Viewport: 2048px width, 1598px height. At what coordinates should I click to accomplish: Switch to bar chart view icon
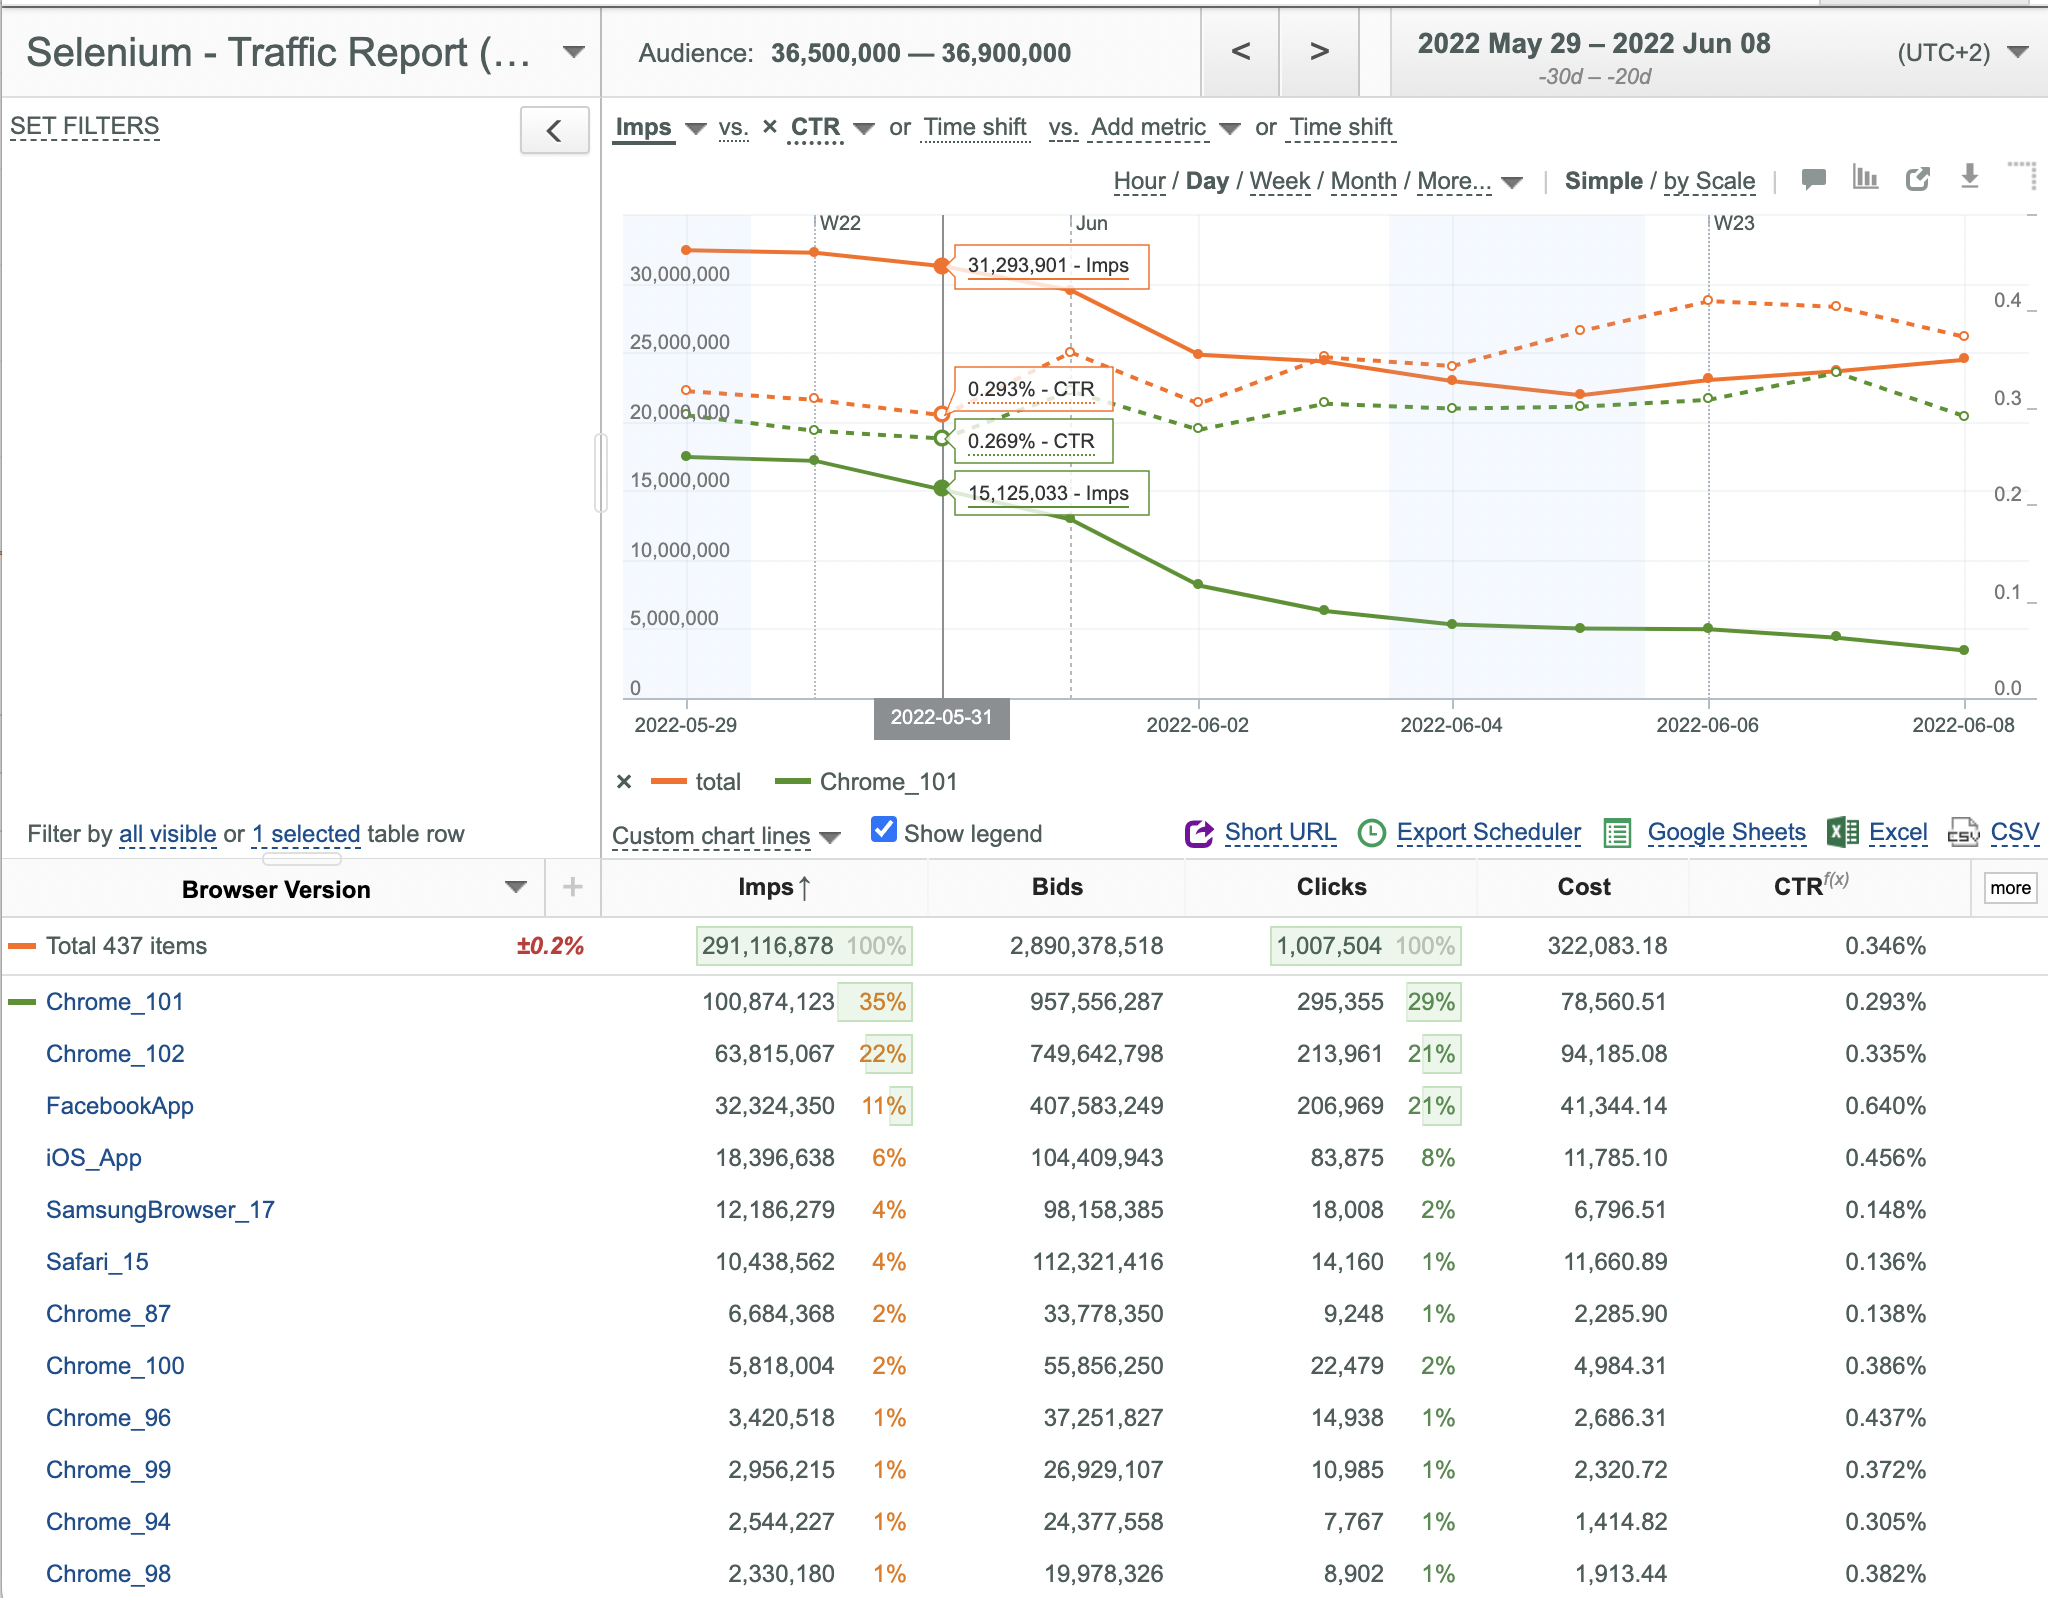click(1865, 178)
